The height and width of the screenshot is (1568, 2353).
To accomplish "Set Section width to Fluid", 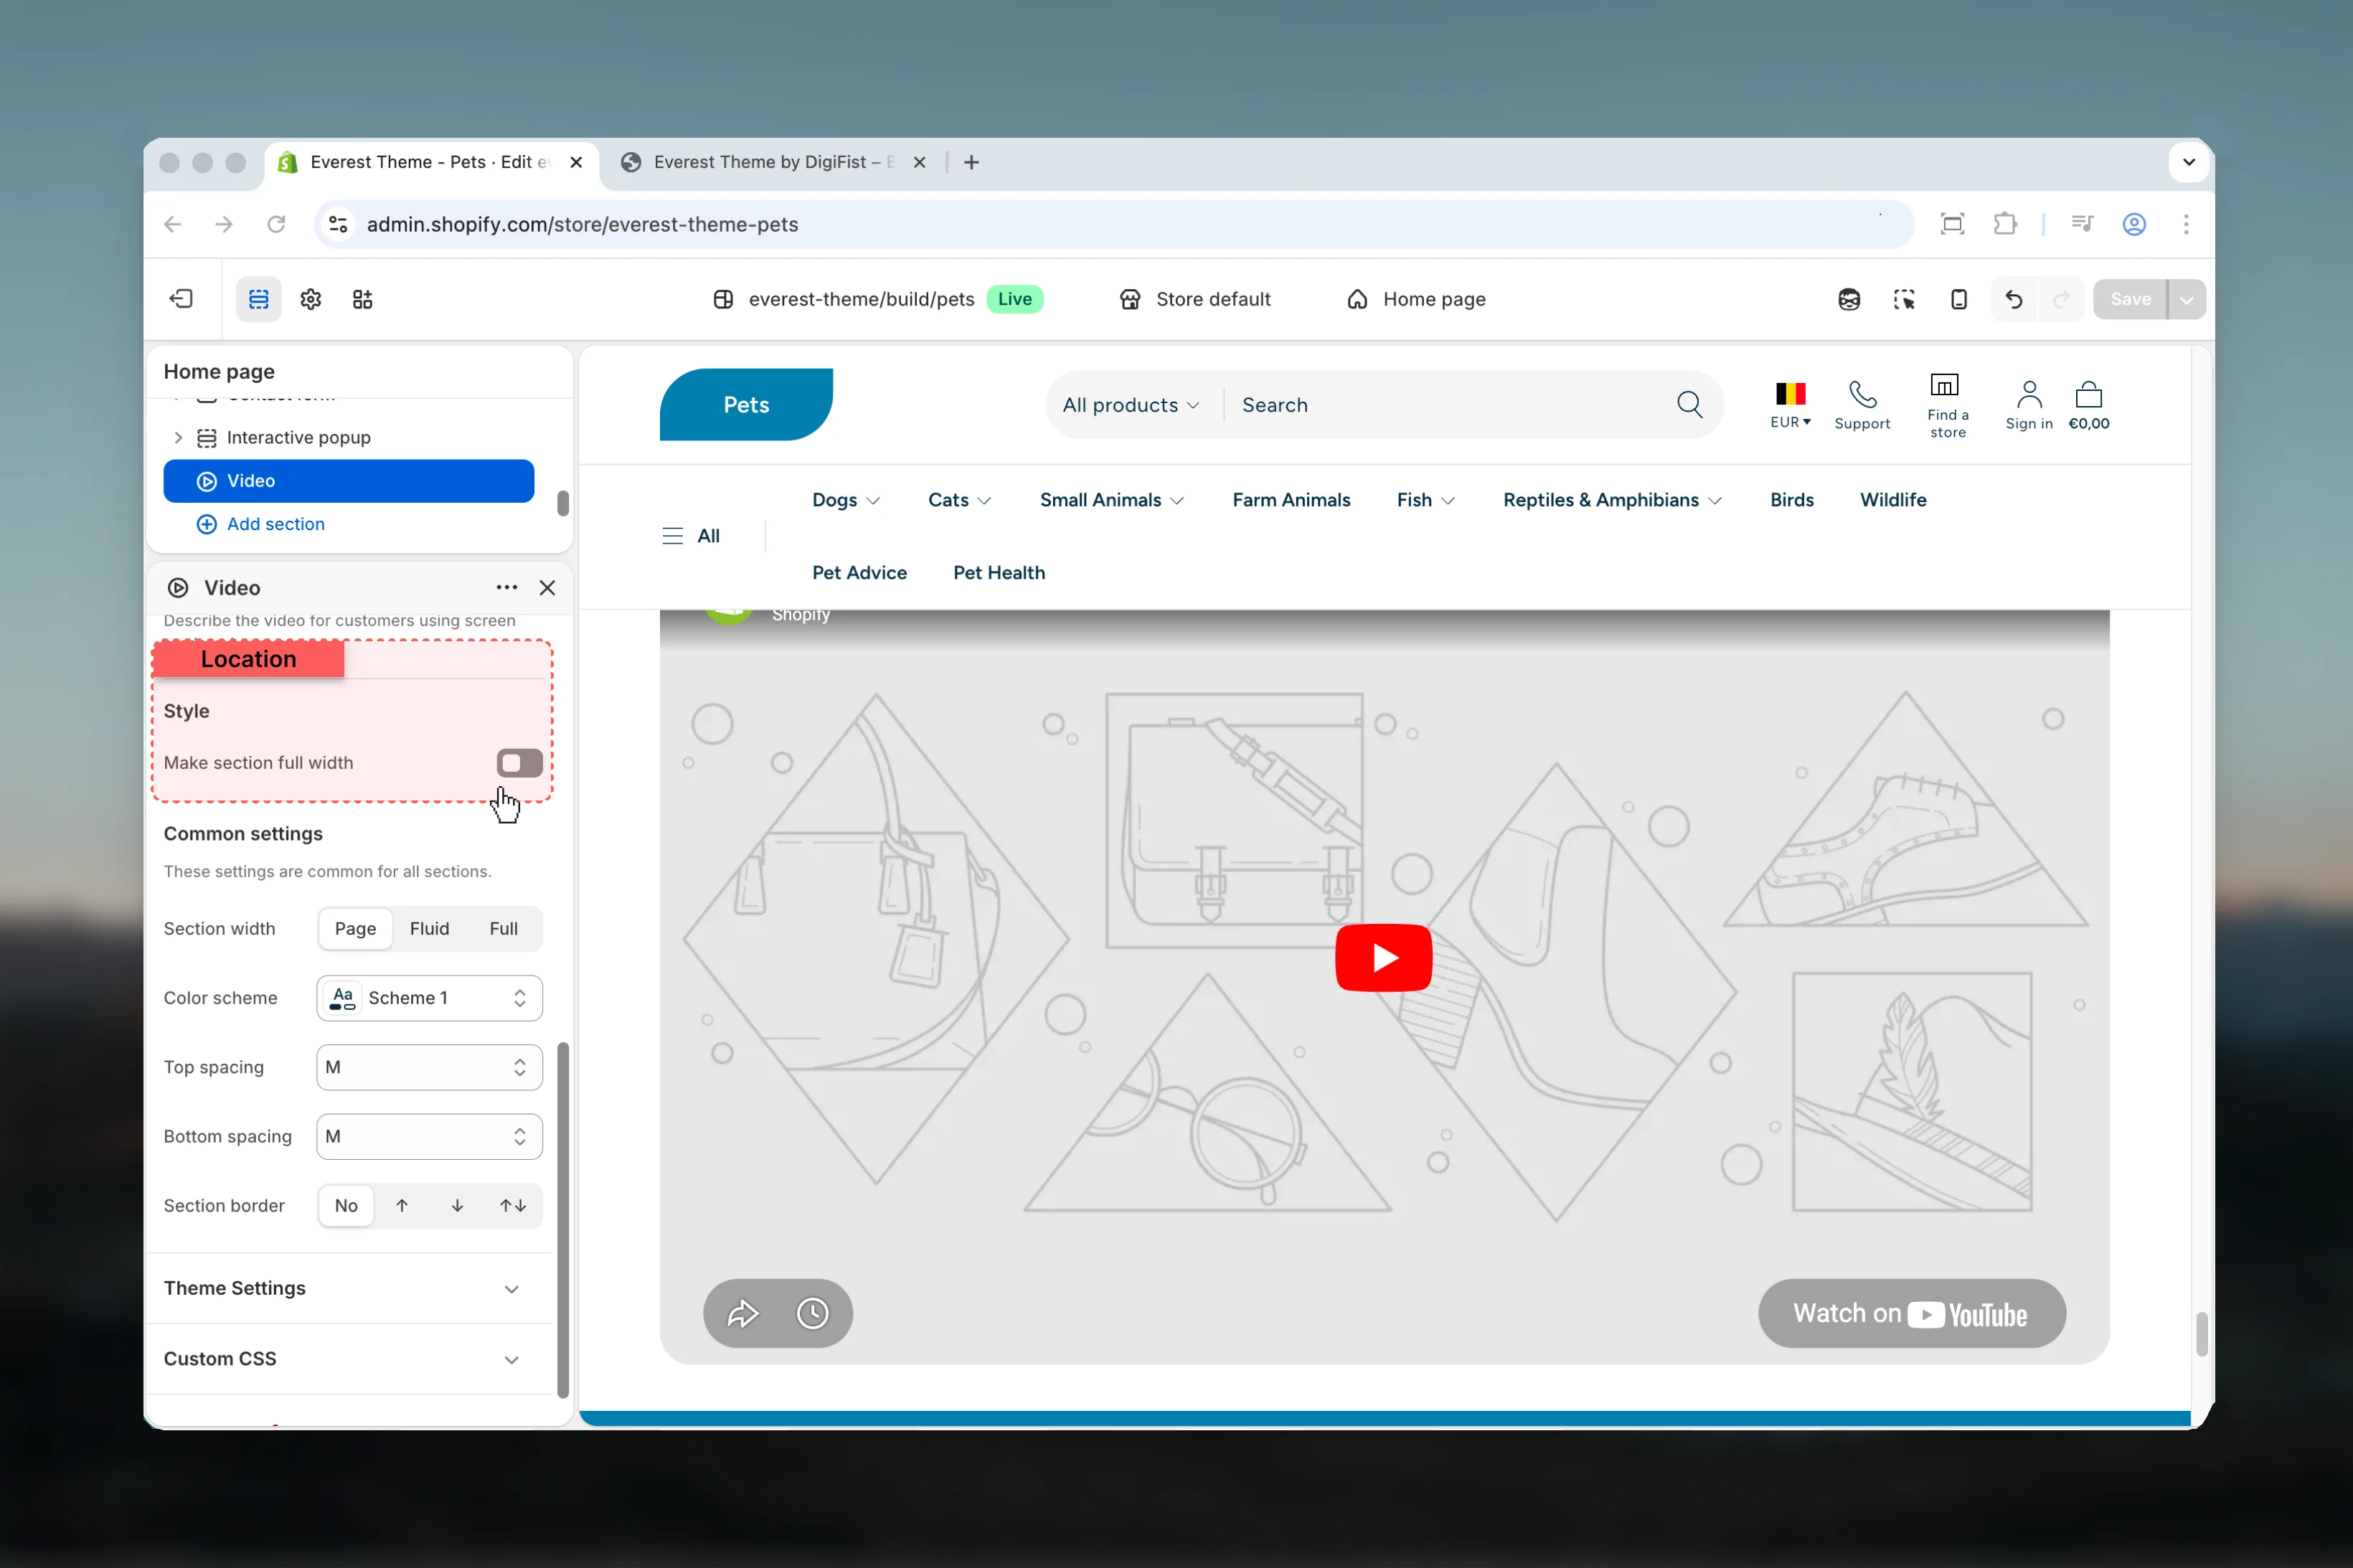I will pos(430,928).
